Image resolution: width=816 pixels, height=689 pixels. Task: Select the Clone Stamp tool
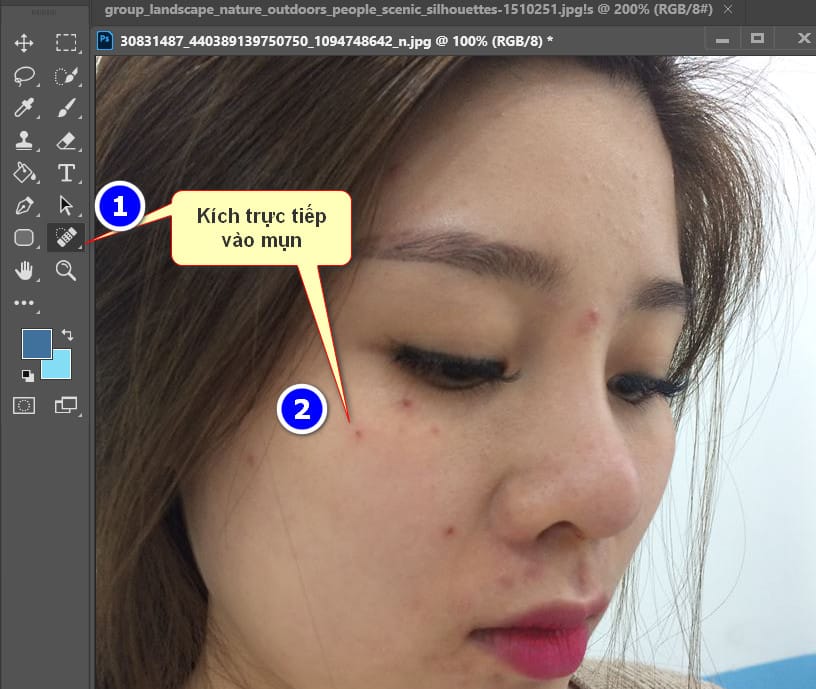point(25,140)
